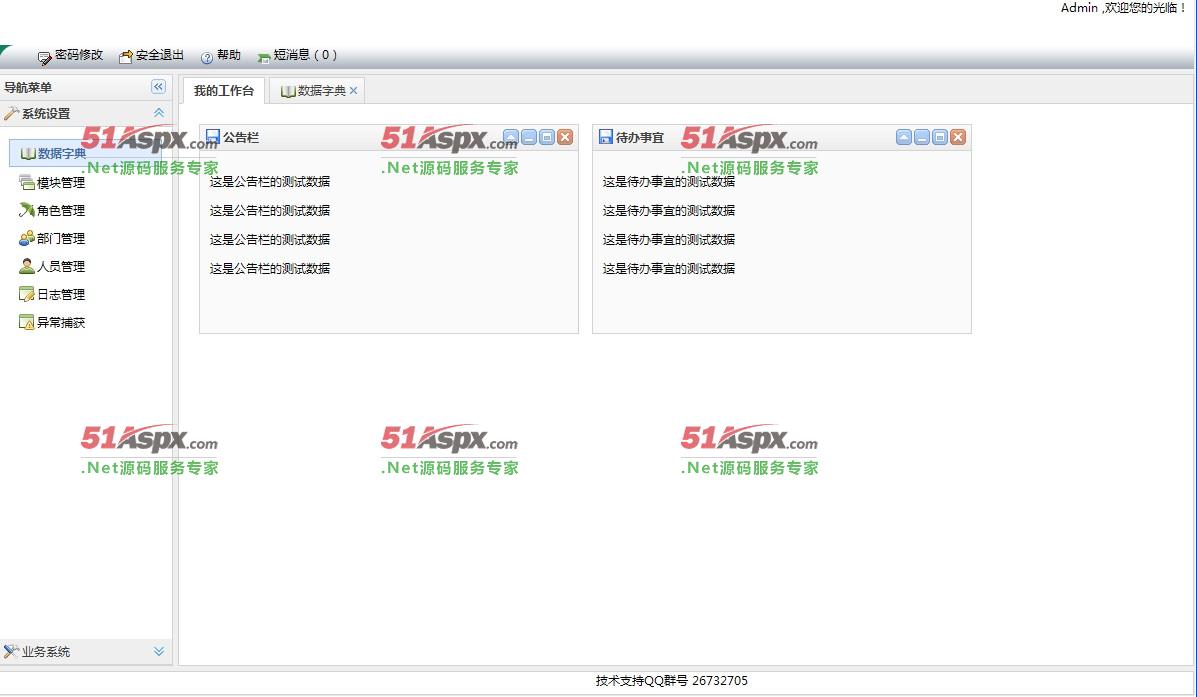Click the 业务系统 tools icon
Viewport: 1197px width, 697px height.
click(11, 651)
